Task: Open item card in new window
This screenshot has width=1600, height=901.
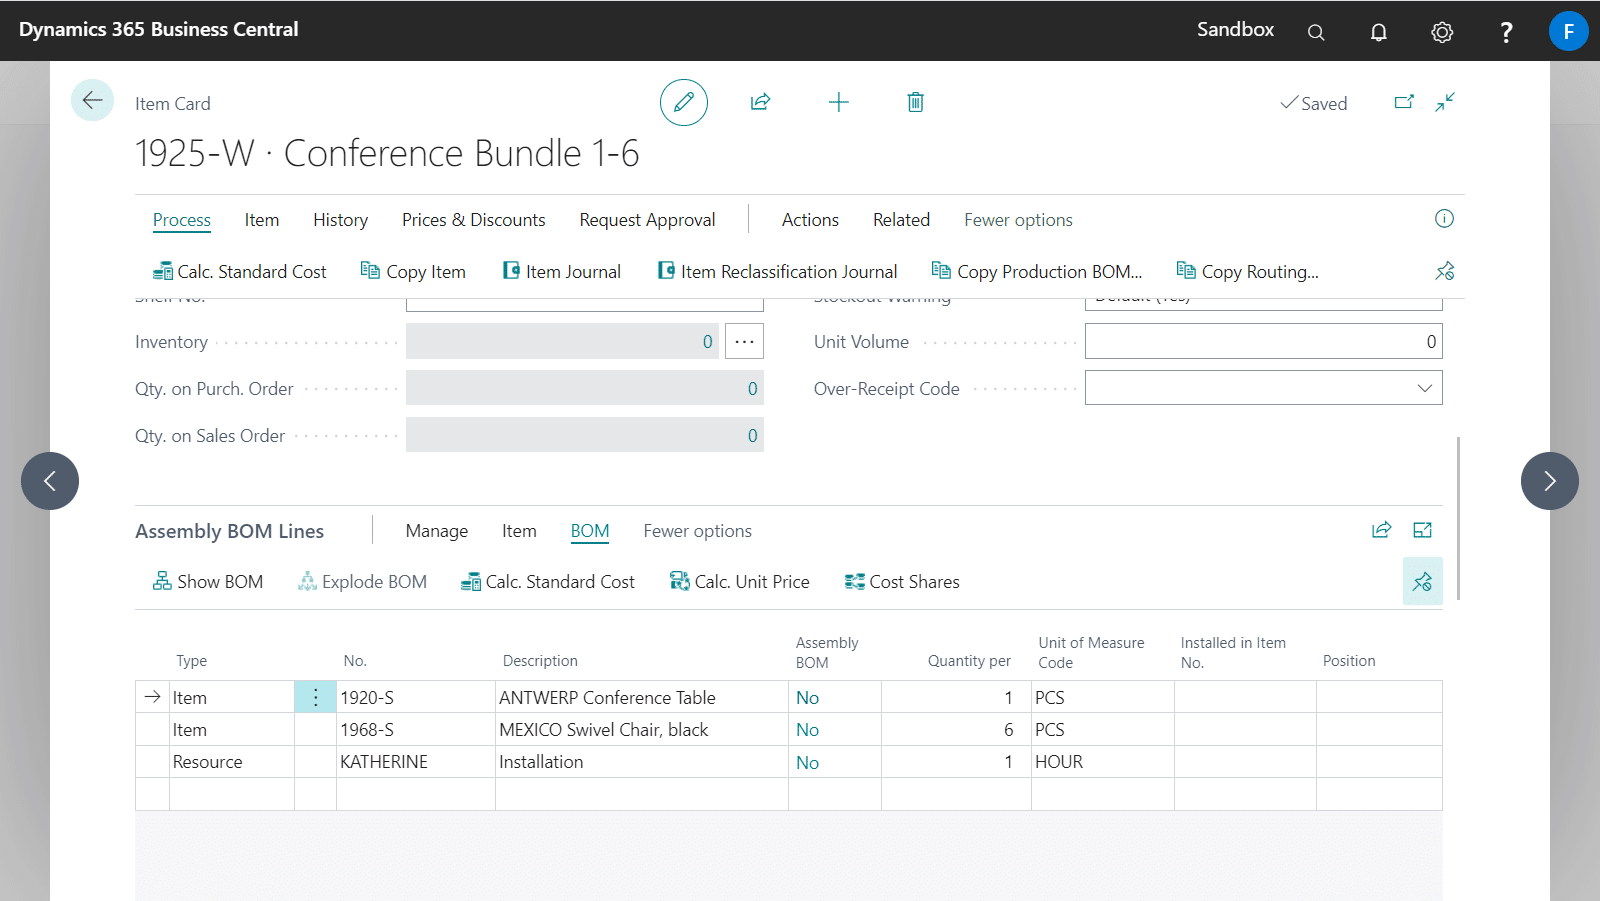Action: tap(1404, 102)
